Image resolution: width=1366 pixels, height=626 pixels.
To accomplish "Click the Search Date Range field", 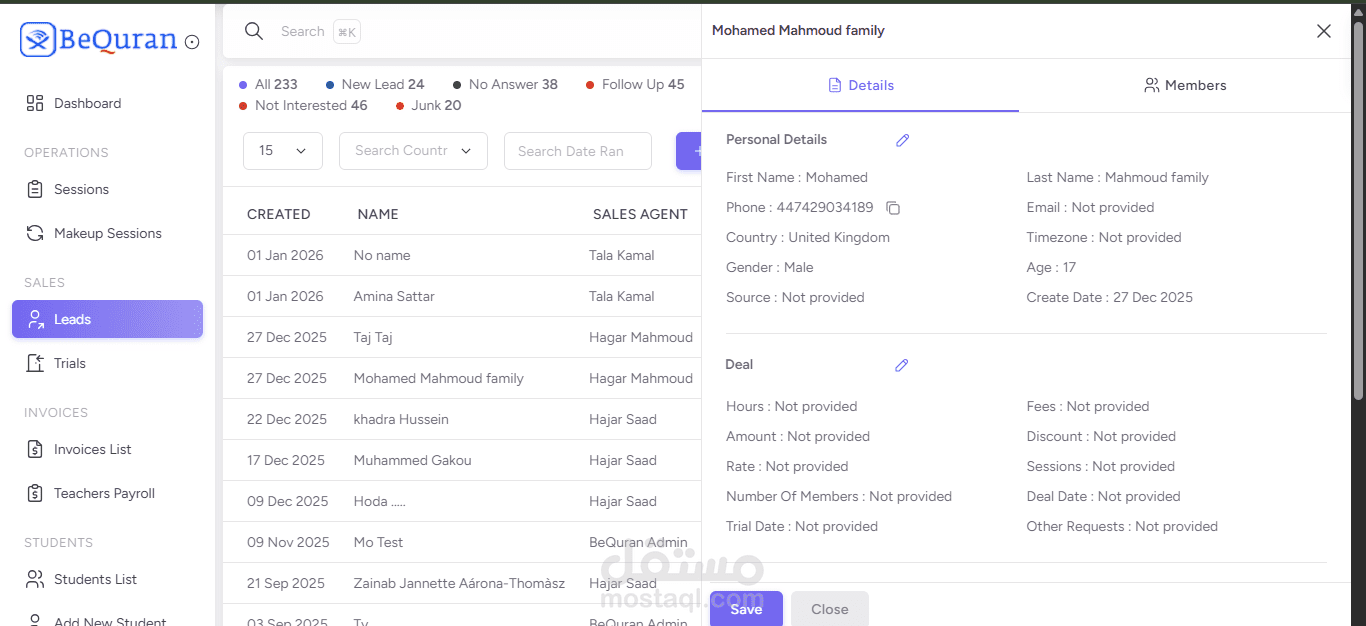I will tap(577, 151).
